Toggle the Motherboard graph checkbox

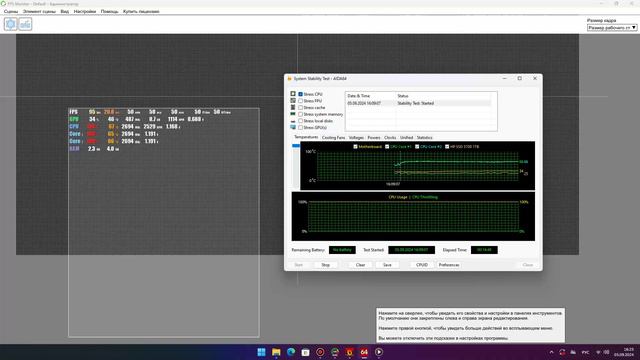[x=355, y=147]
